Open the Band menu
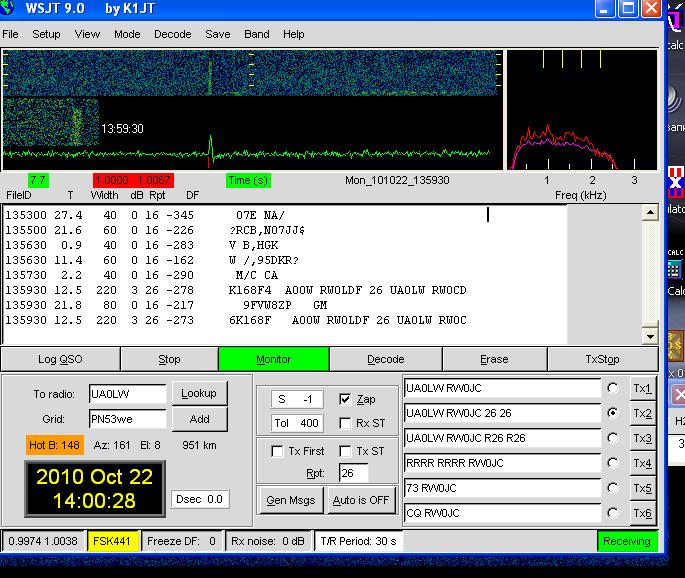Viewport: 685px width, 578px height. pos(256,34)
